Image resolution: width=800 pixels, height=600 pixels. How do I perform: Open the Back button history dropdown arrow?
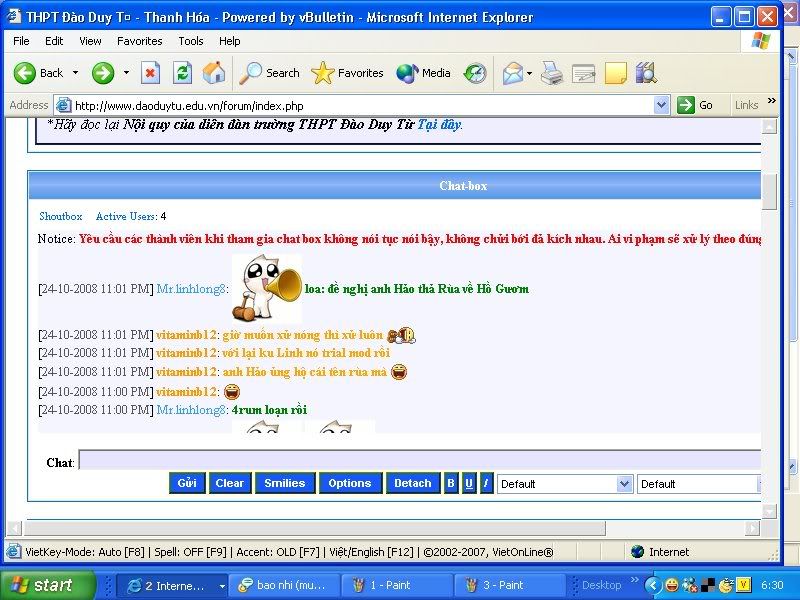pyautogui.click(x=75, y=73)
